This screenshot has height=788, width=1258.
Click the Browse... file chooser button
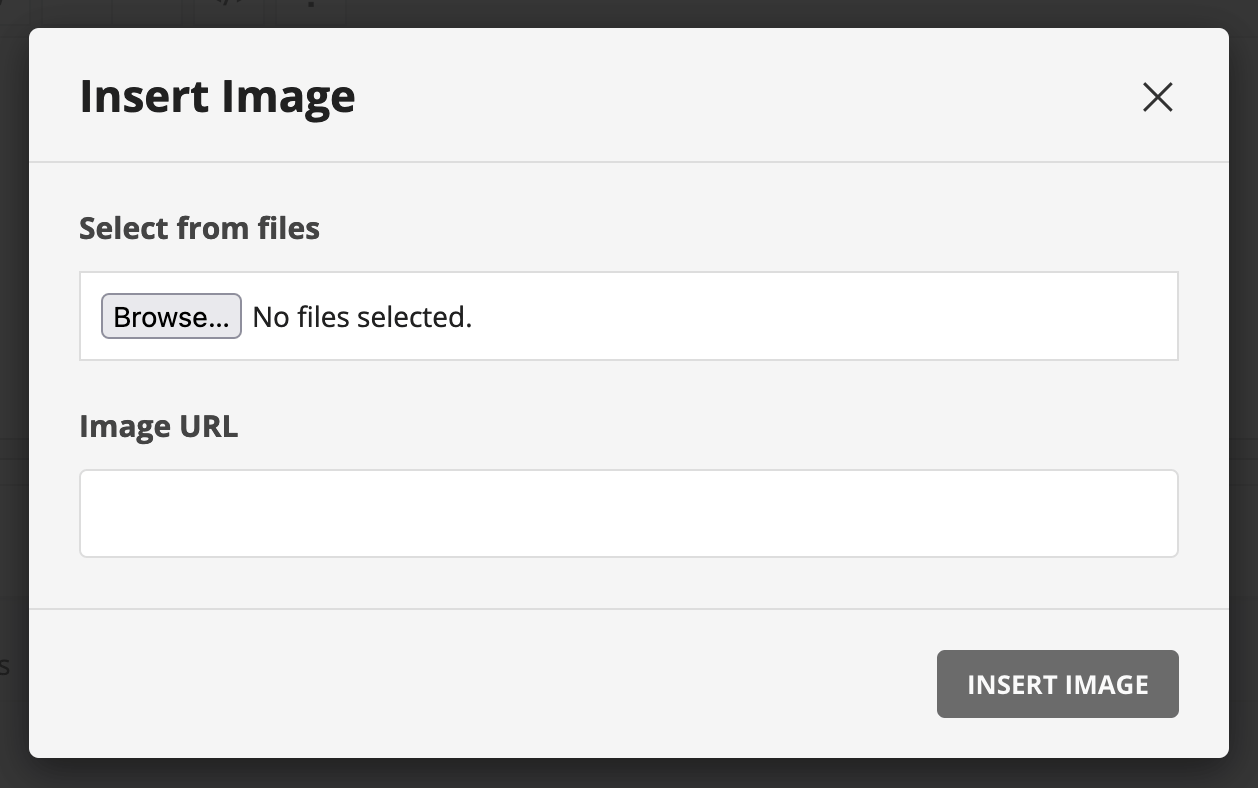tap(171, 316)
